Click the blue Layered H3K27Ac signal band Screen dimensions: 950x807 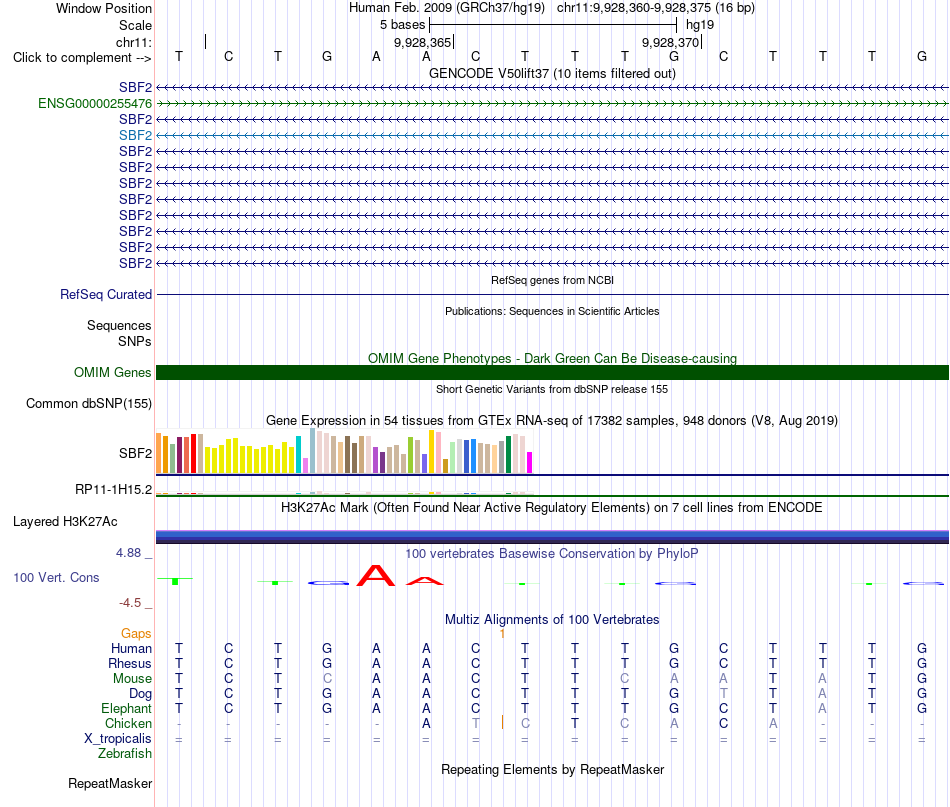552,536
